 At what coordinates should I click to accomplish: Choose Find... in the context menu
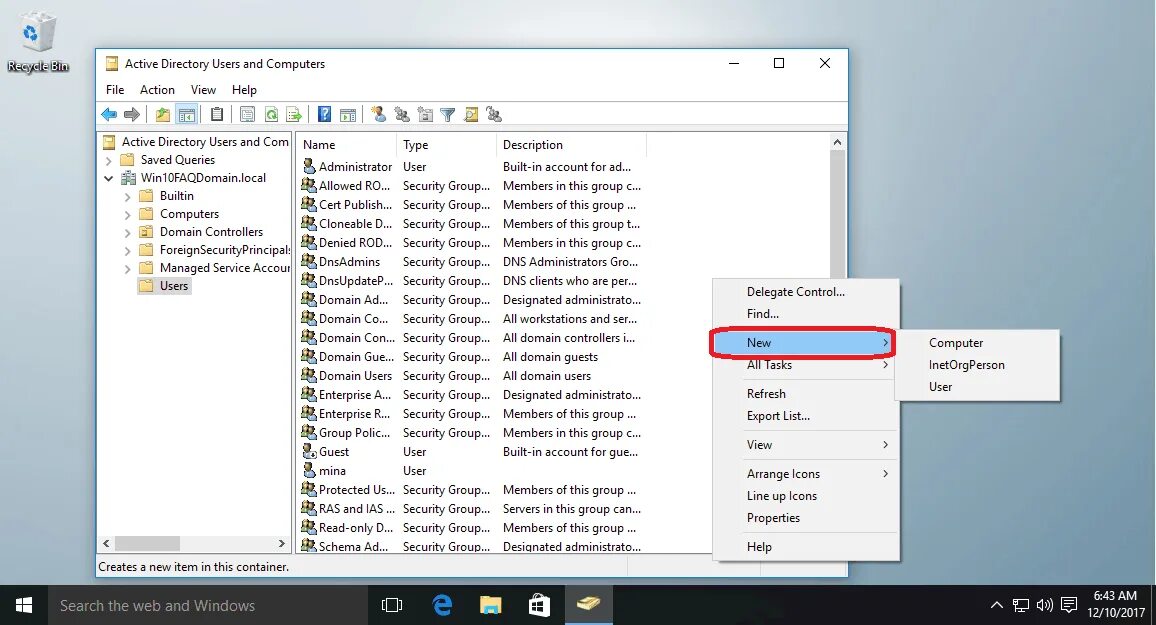click(806, 314)
